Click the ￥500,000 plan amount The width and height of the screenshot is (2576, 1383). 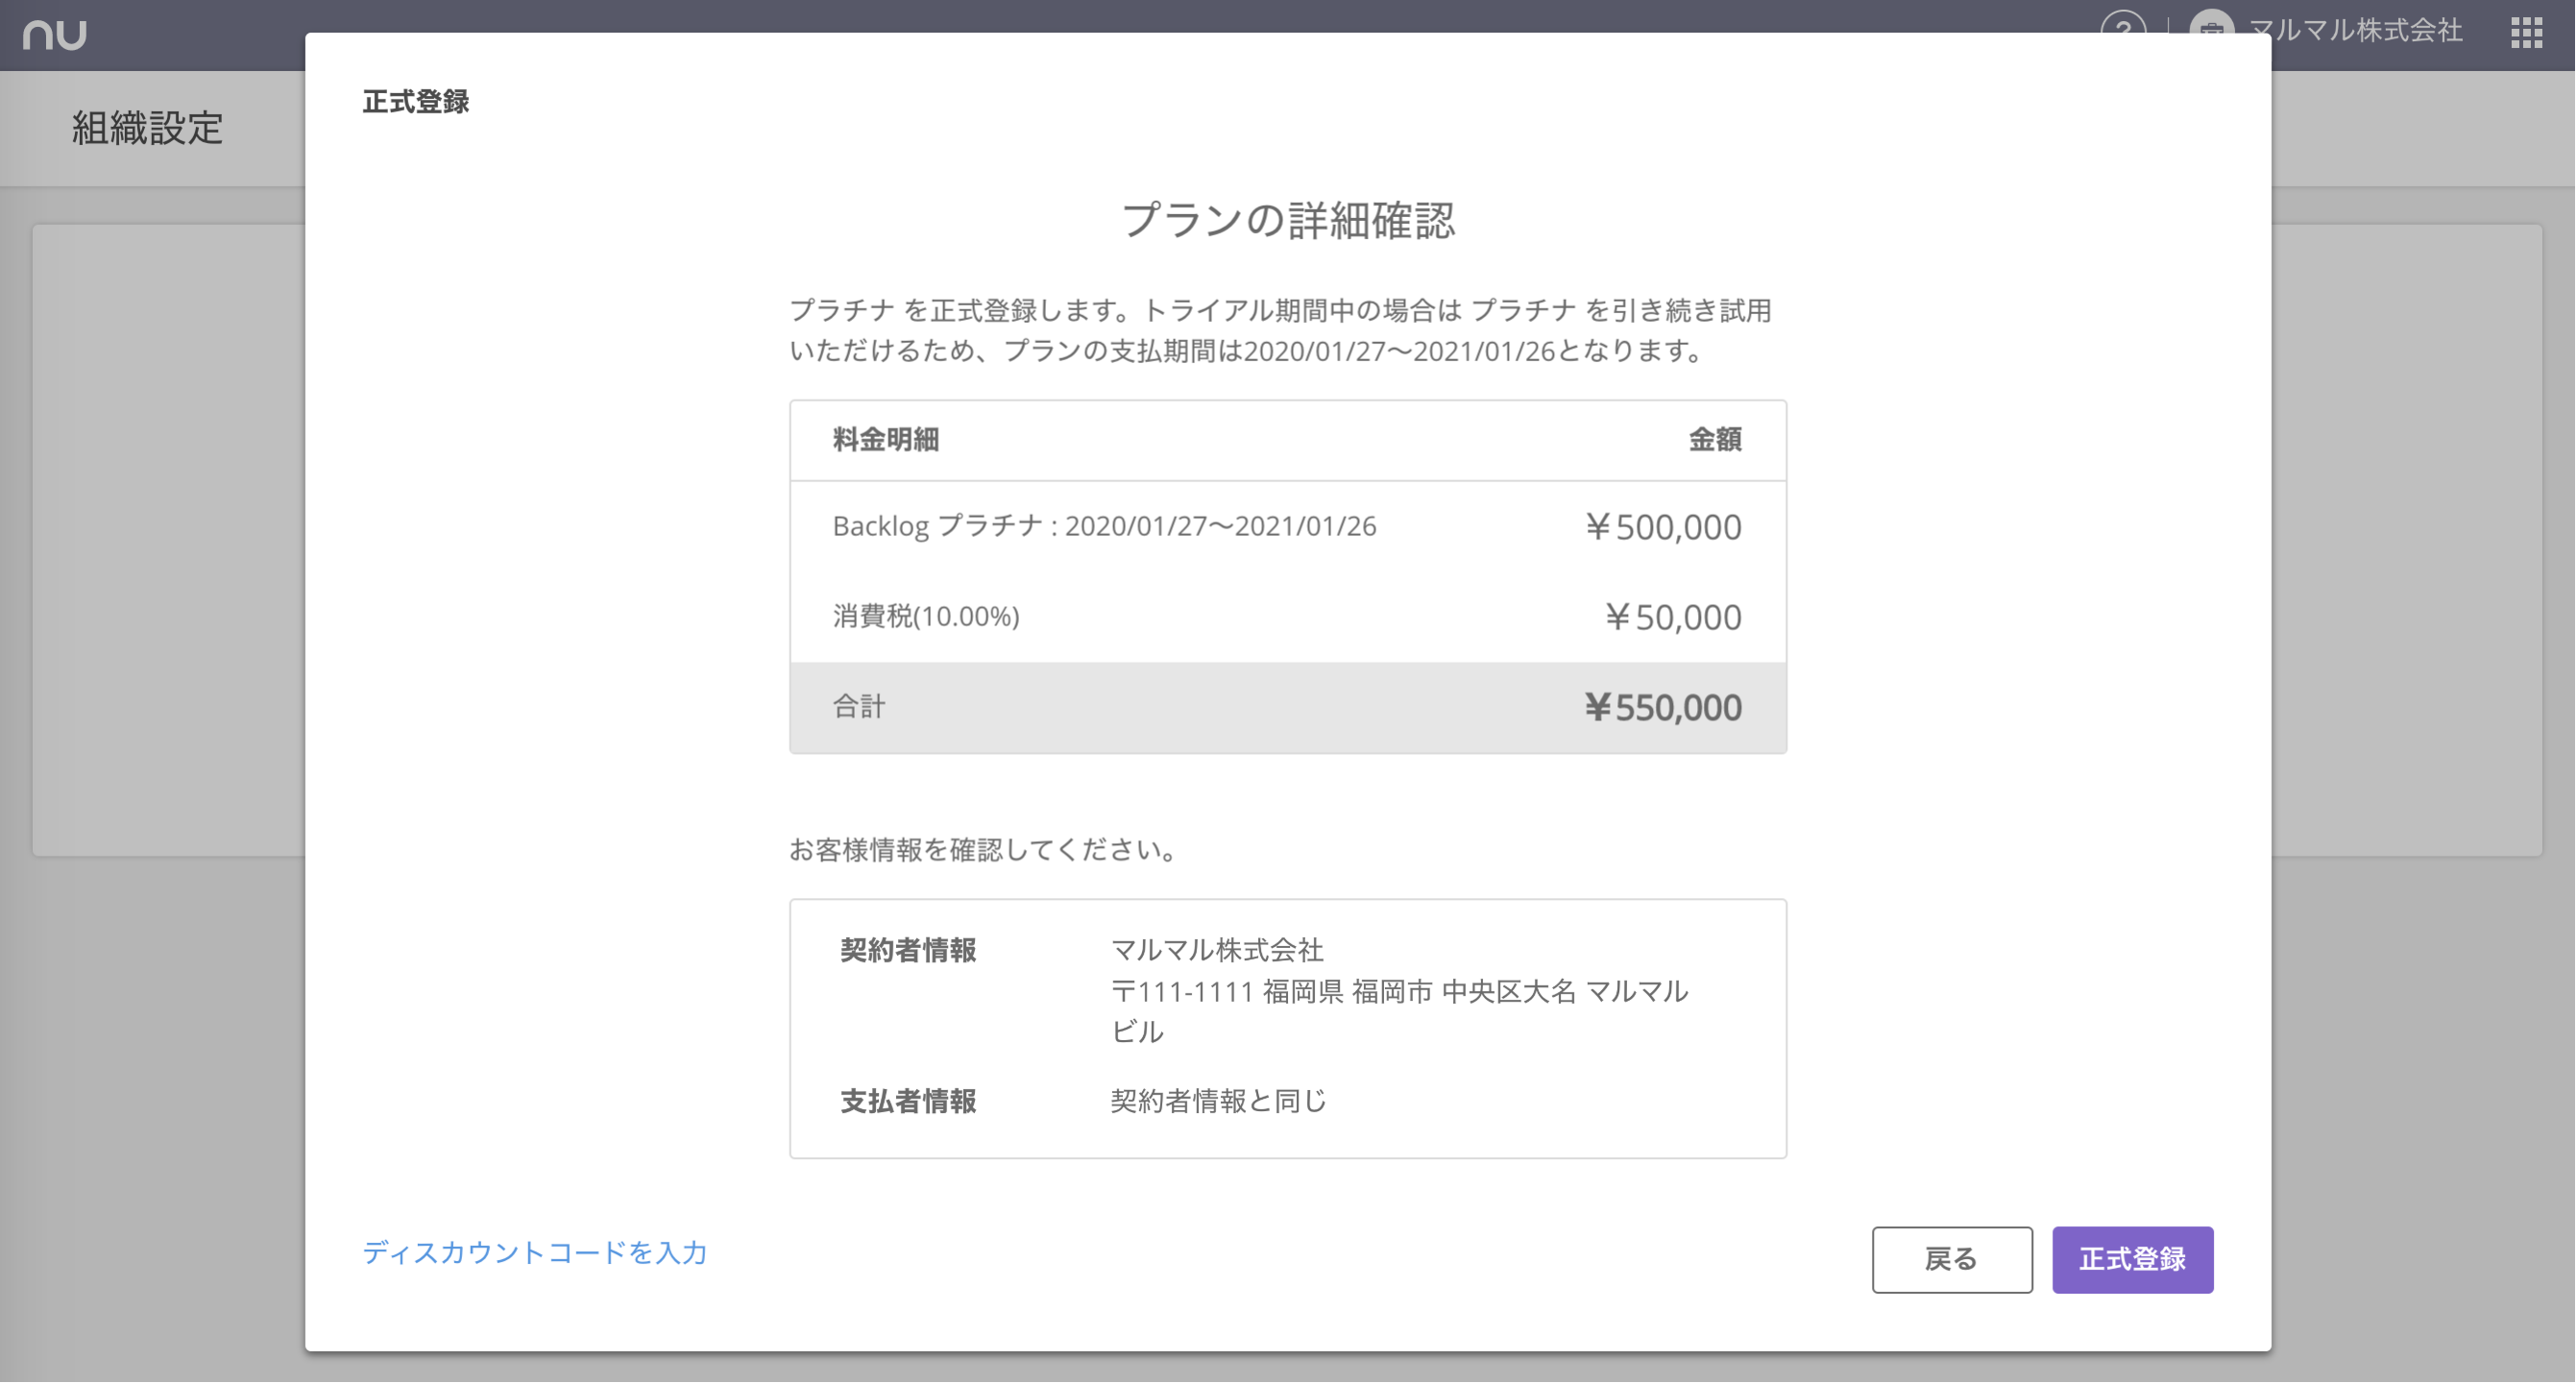tap(1662, 526)
